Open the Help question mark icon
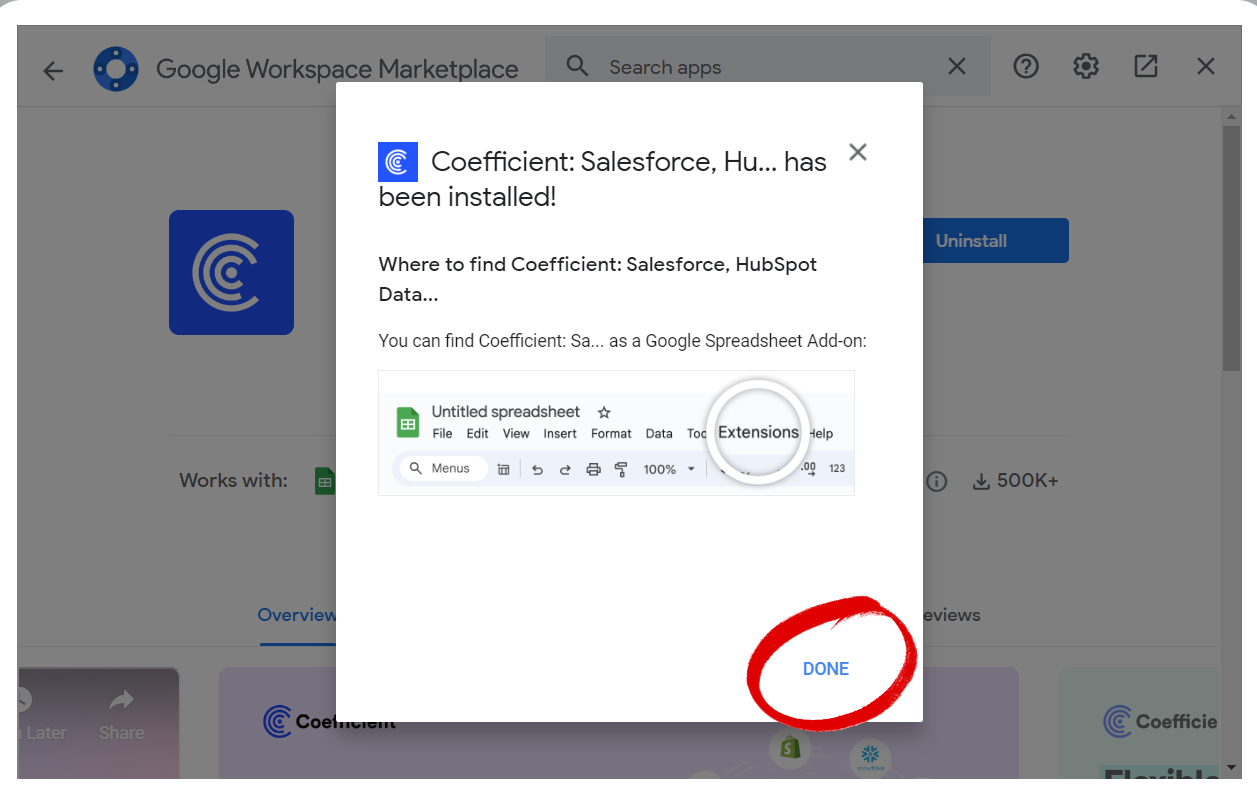Viewport: 1257px width, 786px height. click(x=1026, y=67)
